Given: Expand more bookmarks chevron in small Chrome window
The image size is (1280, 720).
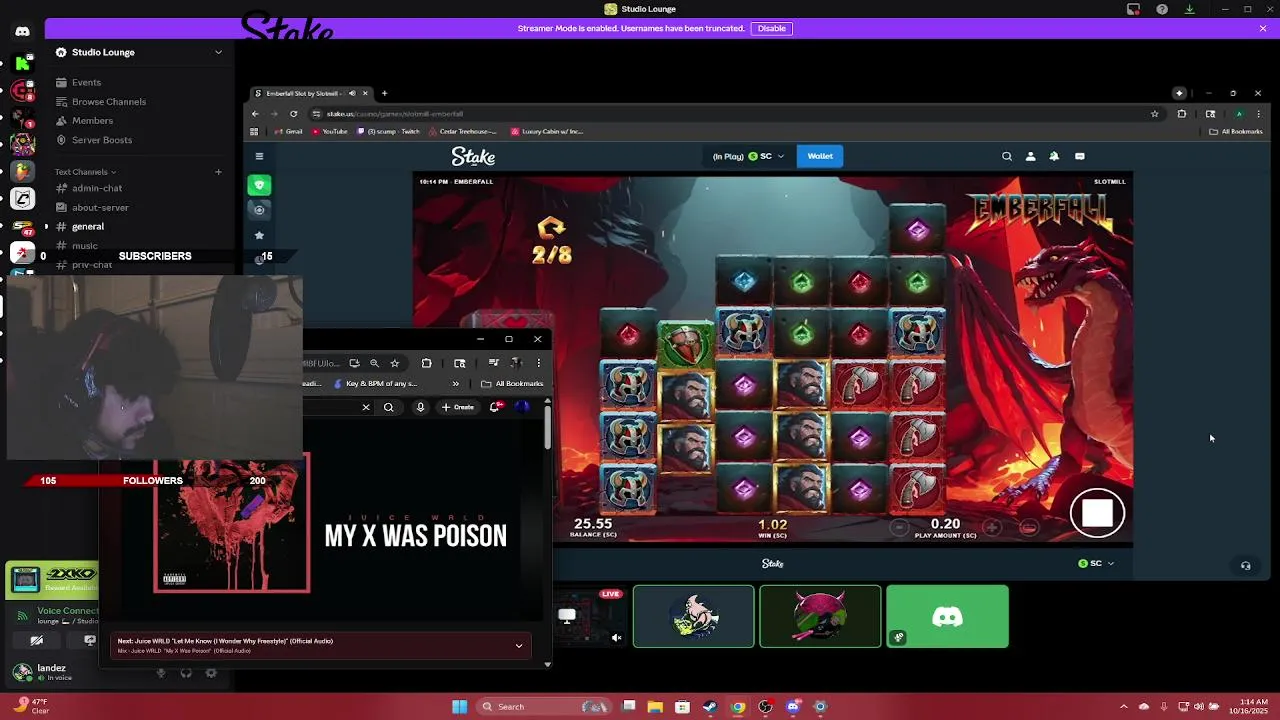Looking at the screenshot, I should click(455, 383).
